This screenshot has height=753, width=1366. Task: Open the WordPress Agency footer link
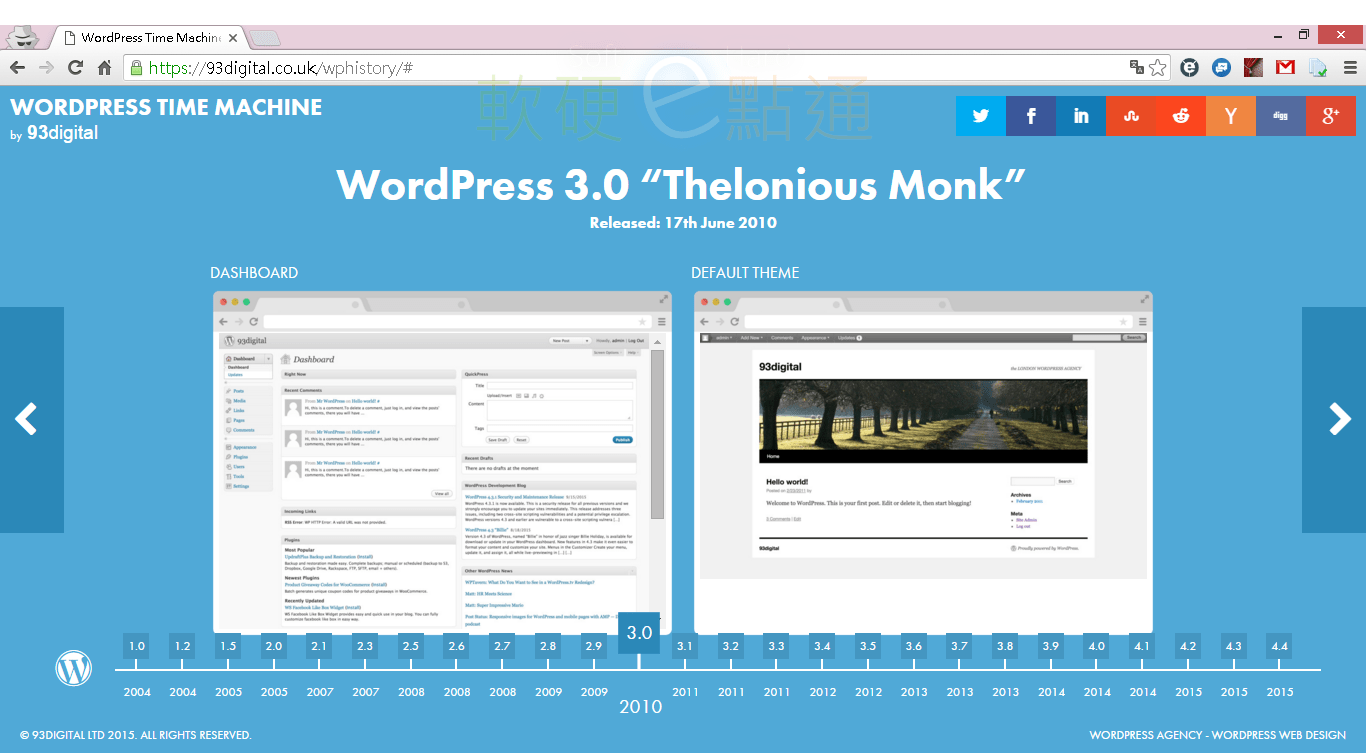tap(1146, 735)
